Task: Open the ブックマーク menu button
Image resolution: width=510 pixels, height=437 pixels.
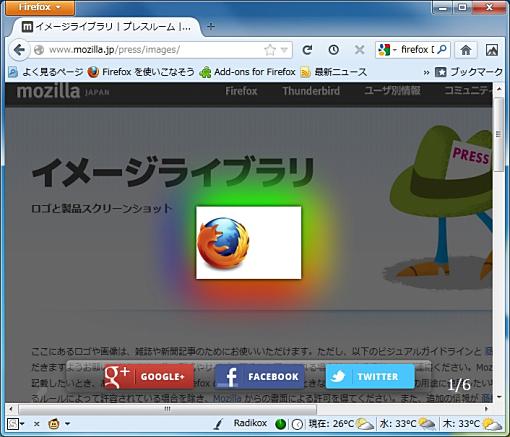Action: (469, 72)
